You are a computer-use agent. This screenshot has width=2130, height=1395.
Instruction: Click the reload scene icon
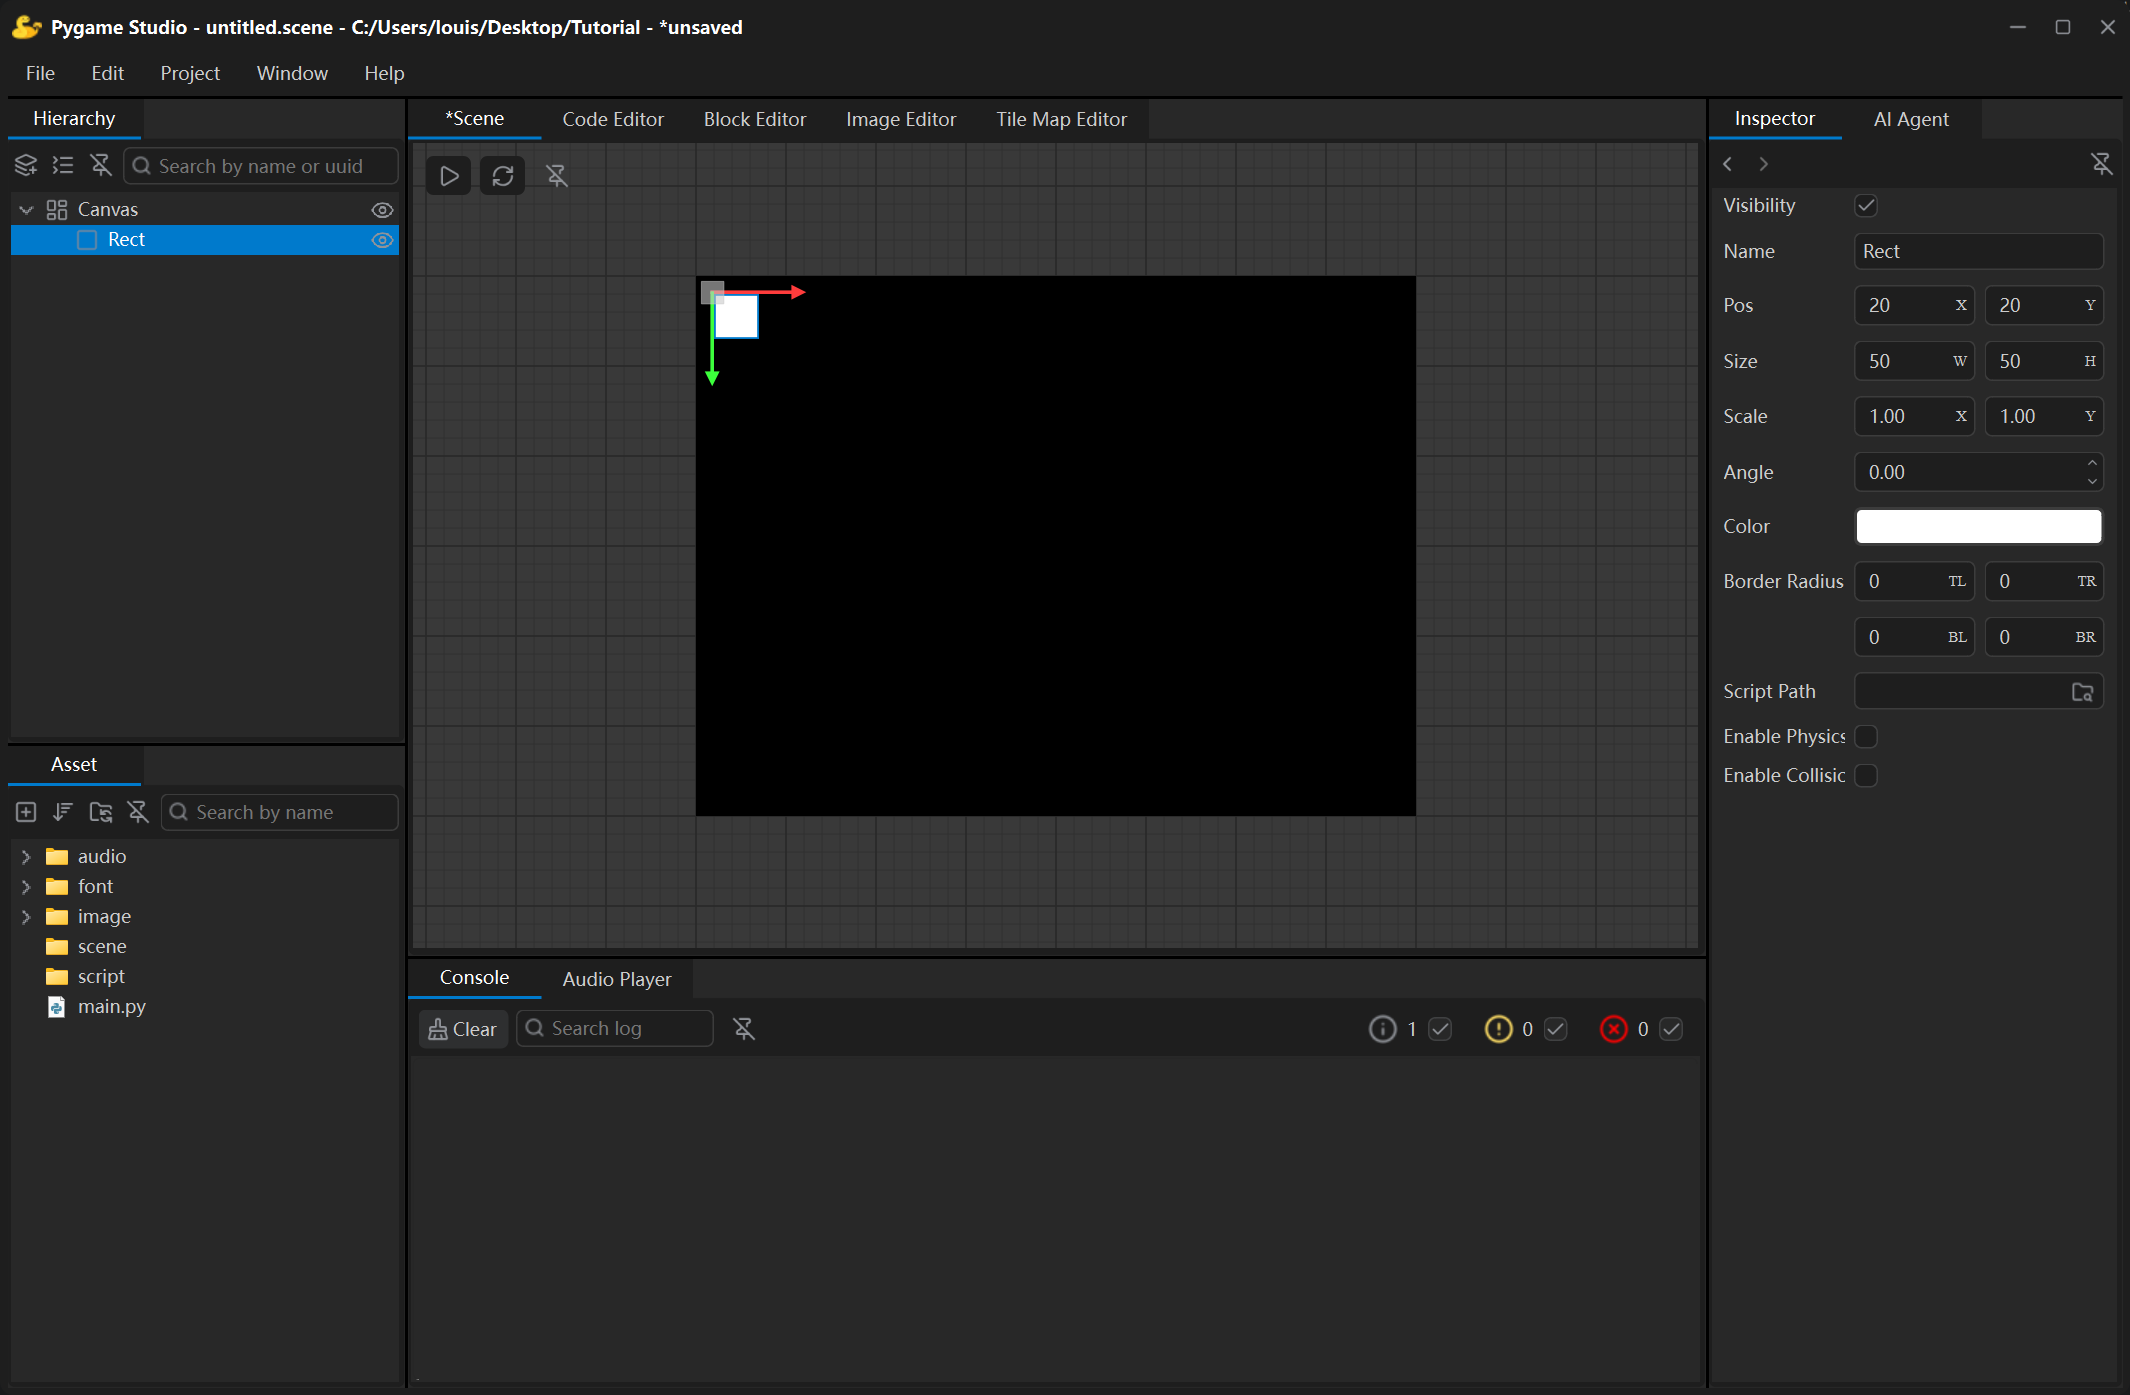(503, 176)
